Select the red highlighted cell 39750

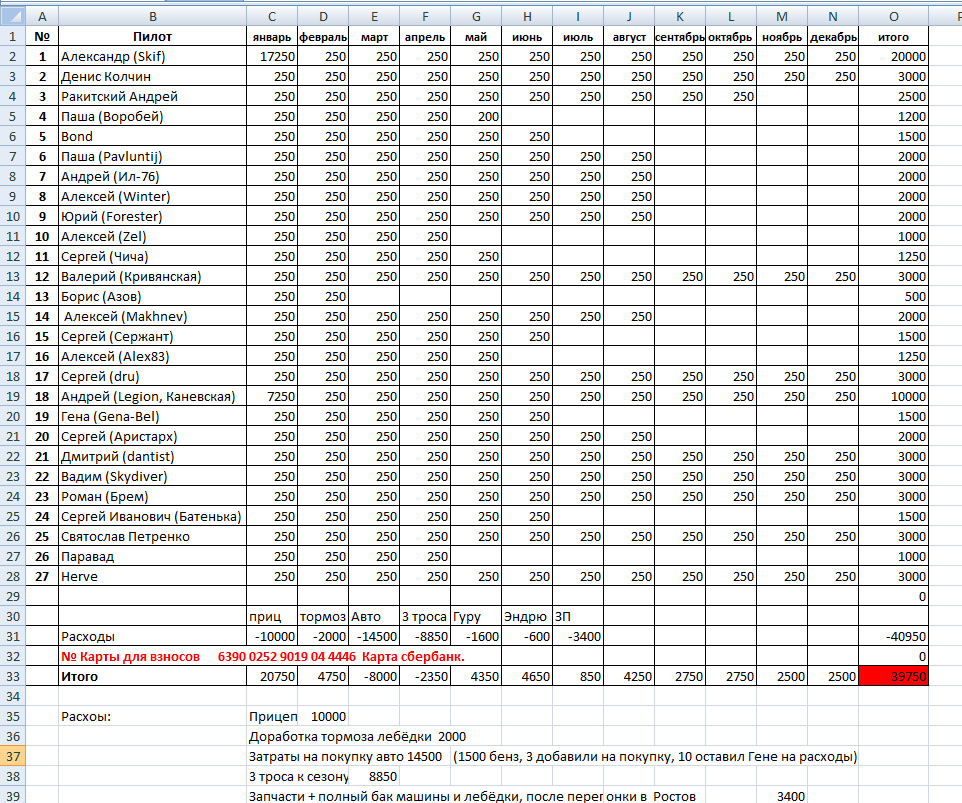893,676
